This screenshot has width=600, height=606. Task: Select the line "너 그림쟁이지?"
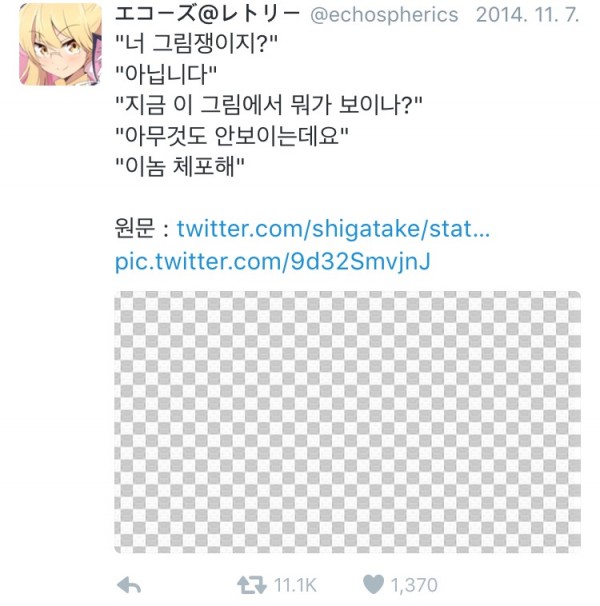point(197,43)
